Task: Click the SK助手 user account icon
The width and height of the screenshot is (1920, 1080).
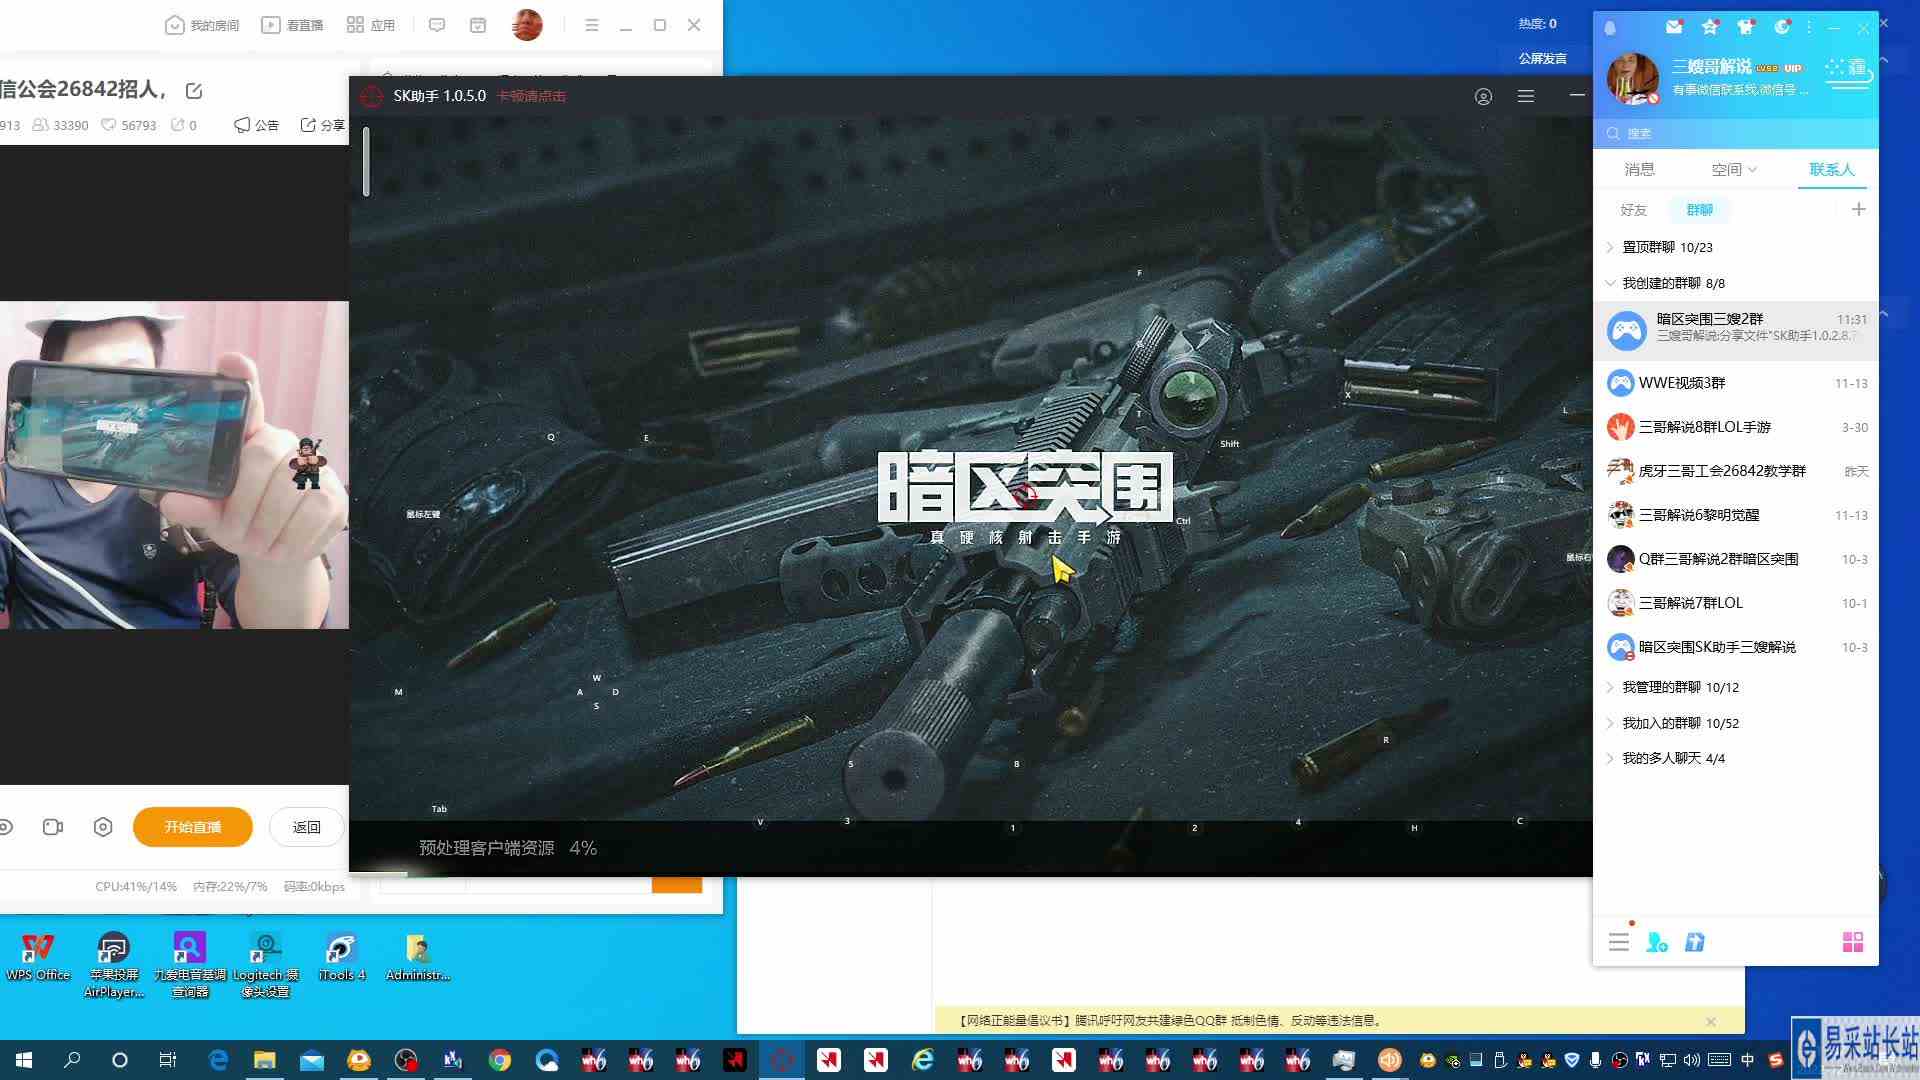Action: tap(1483, 96)
